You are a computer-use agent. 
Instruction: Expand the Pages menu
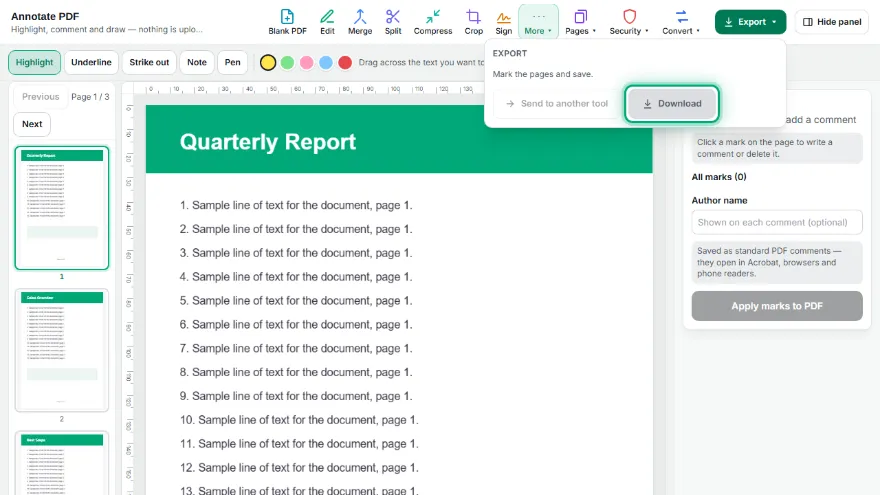(x=580, y=22)
